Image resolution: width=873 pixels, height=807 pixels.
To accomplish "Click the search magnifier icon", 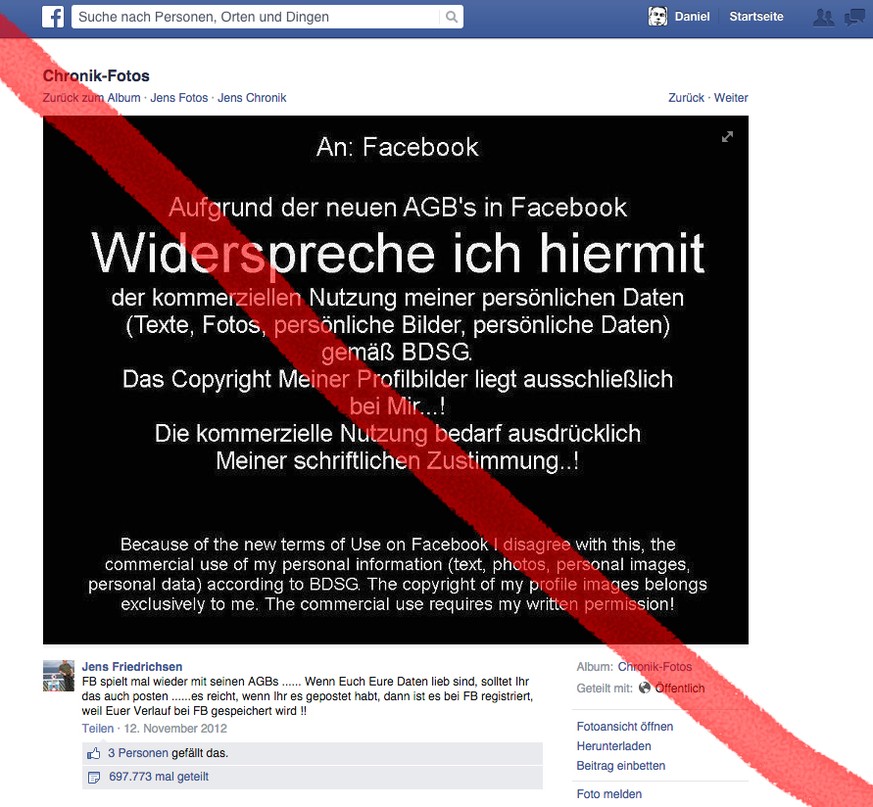I will (x=452, y=17).
